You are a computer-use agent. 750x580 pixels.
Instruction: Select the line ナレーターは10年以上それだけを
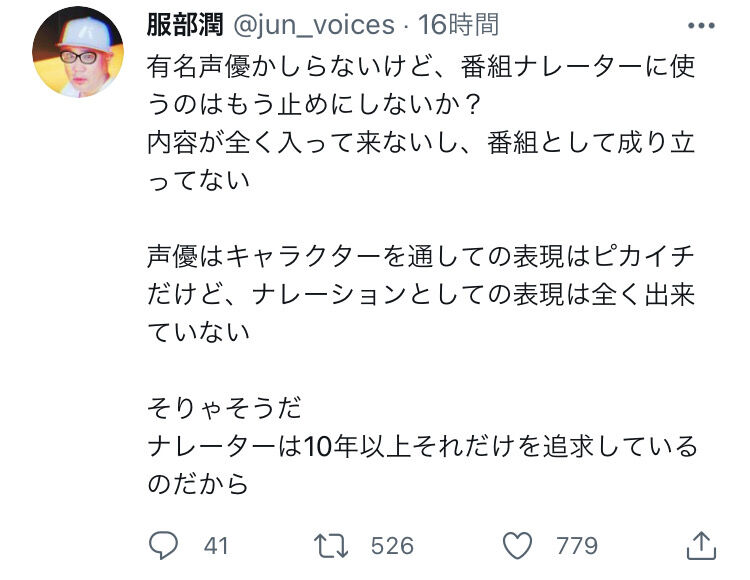[422, 446]
